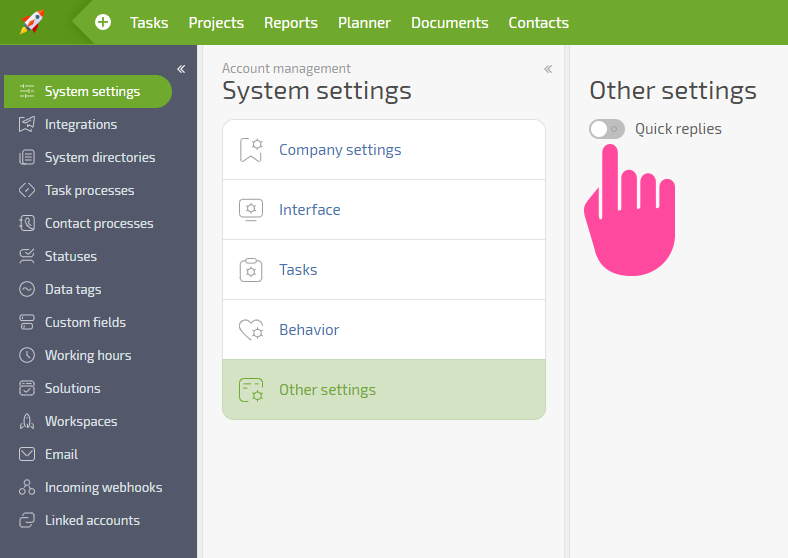Open Email label in sidebar
This screenshot has height=558, width=788.
click(x=61, y=454)
